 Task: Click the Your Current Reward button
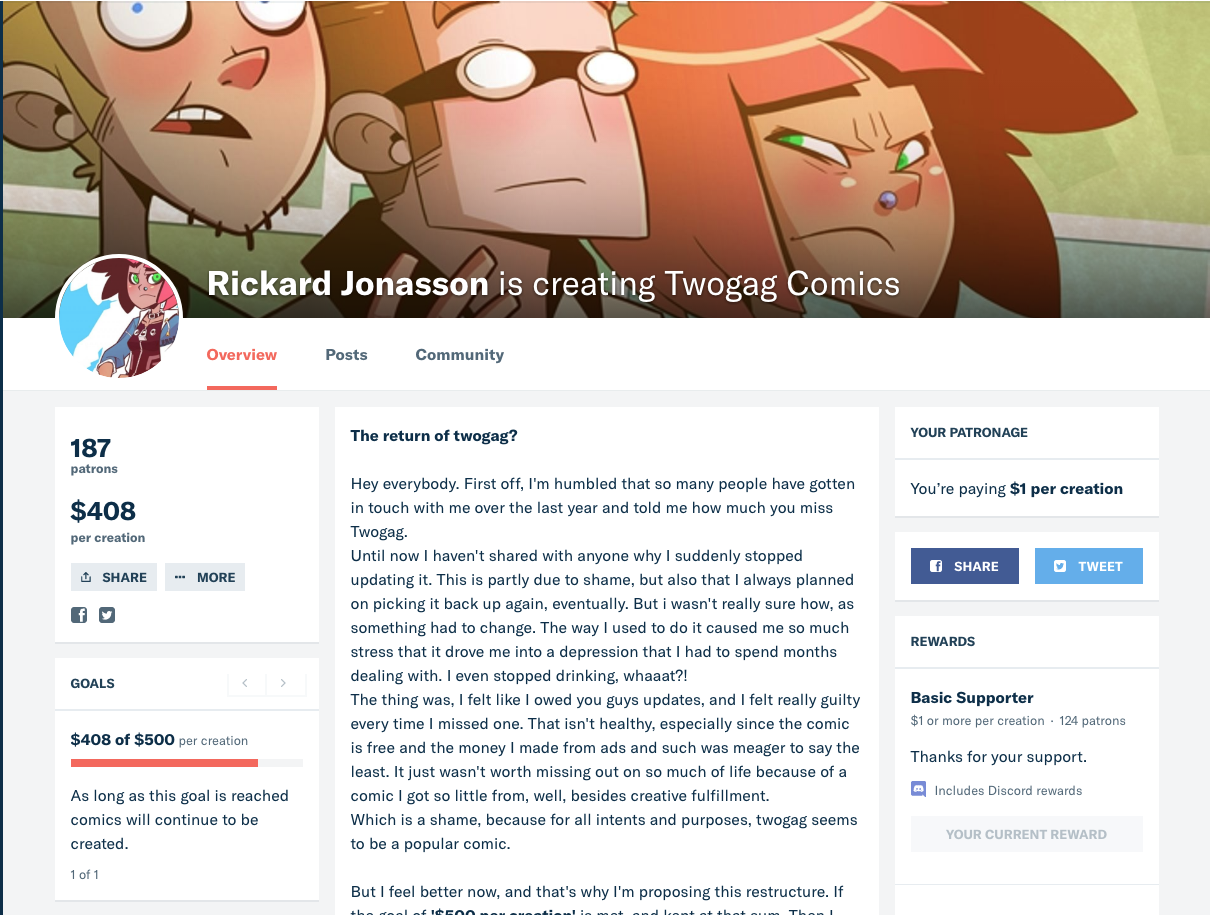point(1026,834)
